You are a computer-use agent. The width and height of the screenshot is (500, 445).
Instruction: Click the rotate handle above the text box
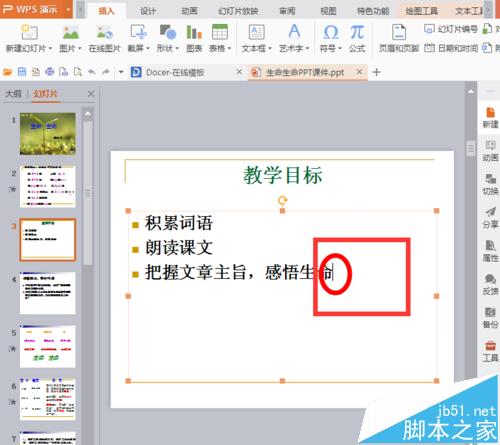click(x=282, y=200)
